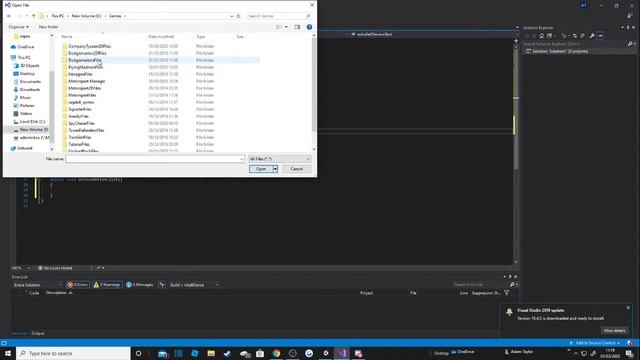Toggle auto-hide pin on Solution Explorer
This screenshot has width=640, height=360.
(628, 27)
